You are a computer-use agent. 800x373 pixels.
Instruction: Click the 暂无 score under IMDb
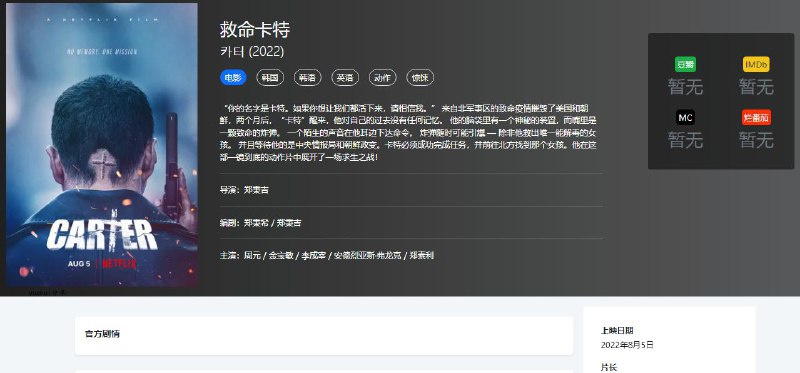756,86
